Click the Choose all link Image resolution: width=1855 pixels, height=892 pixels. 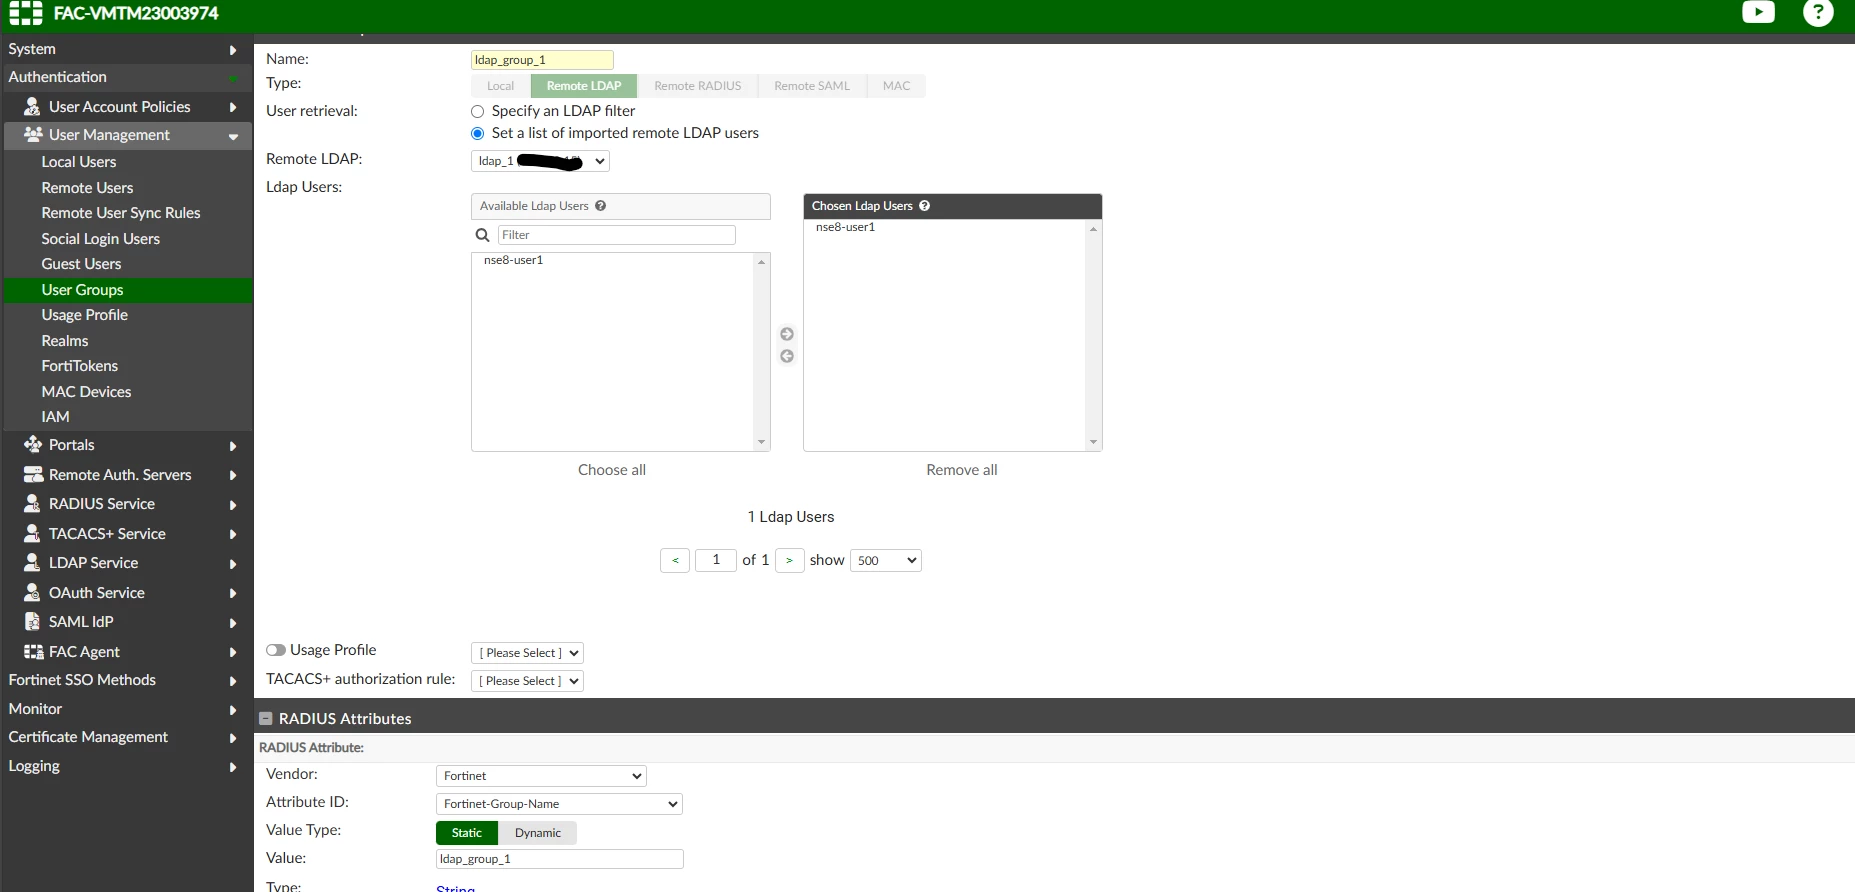click(x=612, y=470)
